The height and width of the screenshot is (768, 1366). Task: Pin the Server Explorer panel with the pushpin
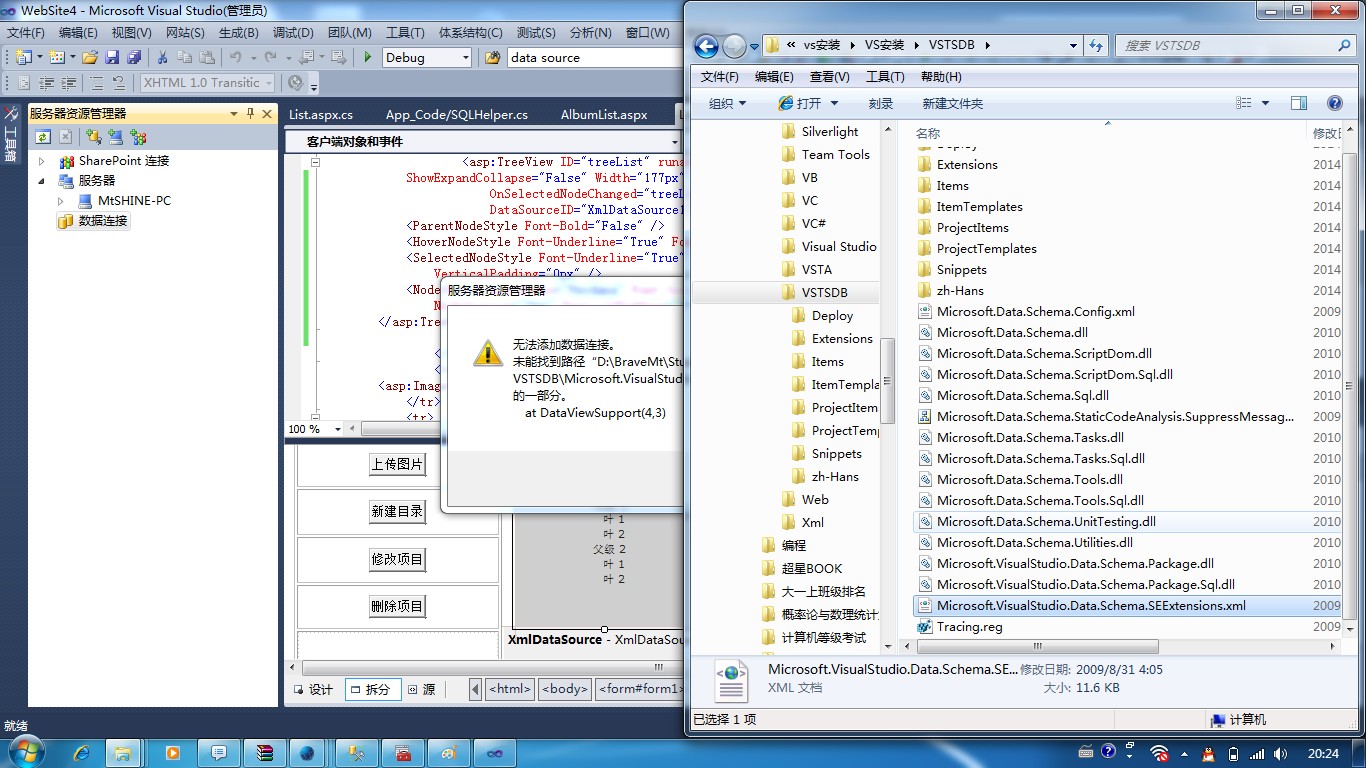(250, 114)
